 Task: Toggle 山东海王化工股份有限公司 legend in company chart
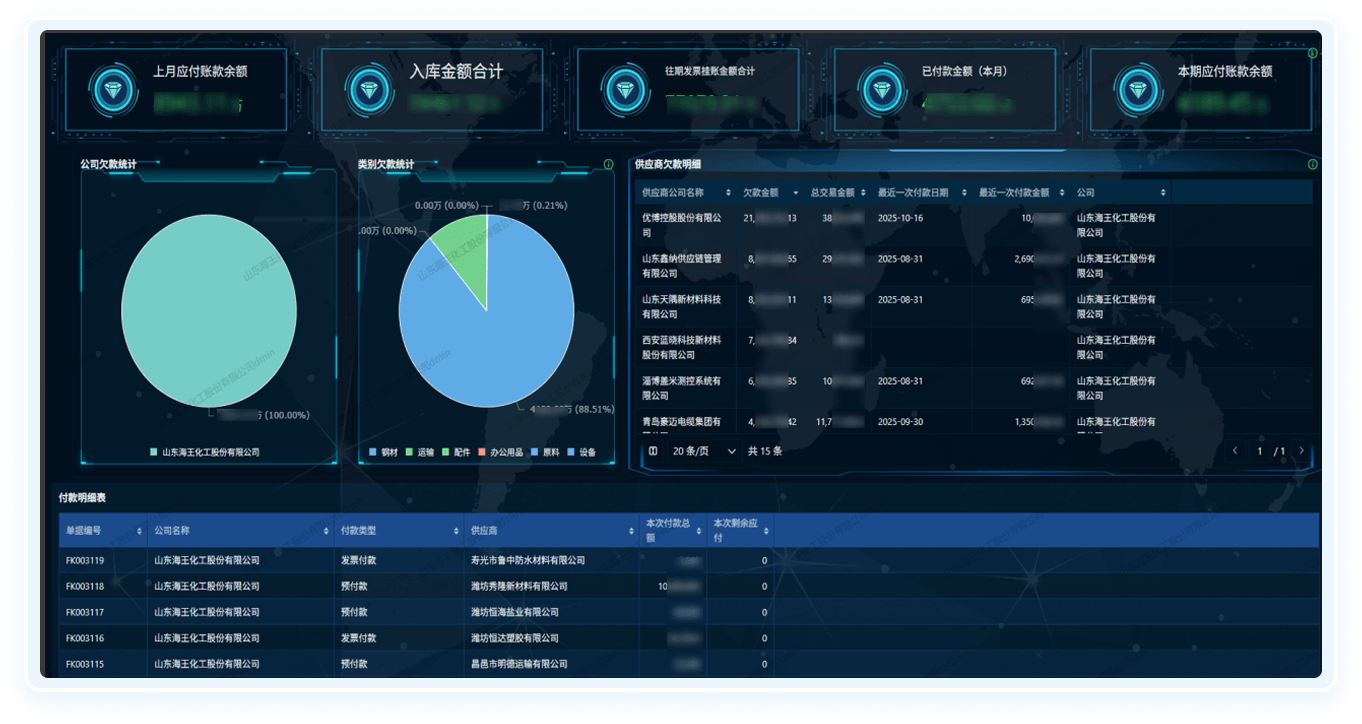point(204,453)
